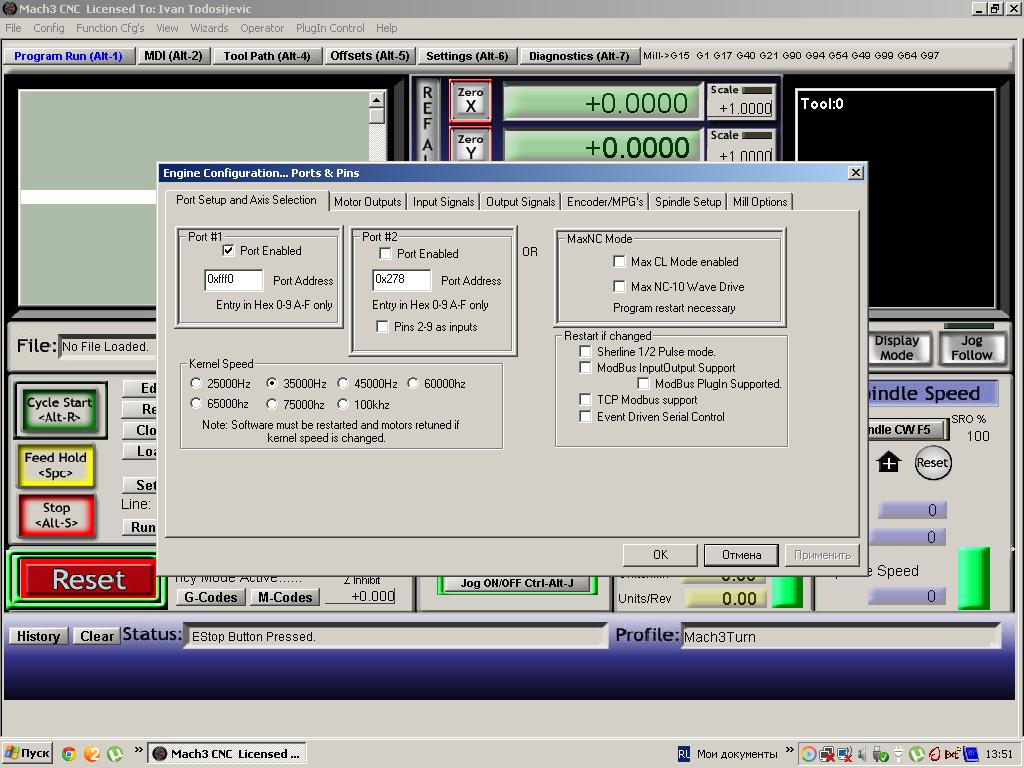Viewport: 1024px width, 768px height.
Task: Select 75000hz kernel speed
Action: click(x=272, y=404)
